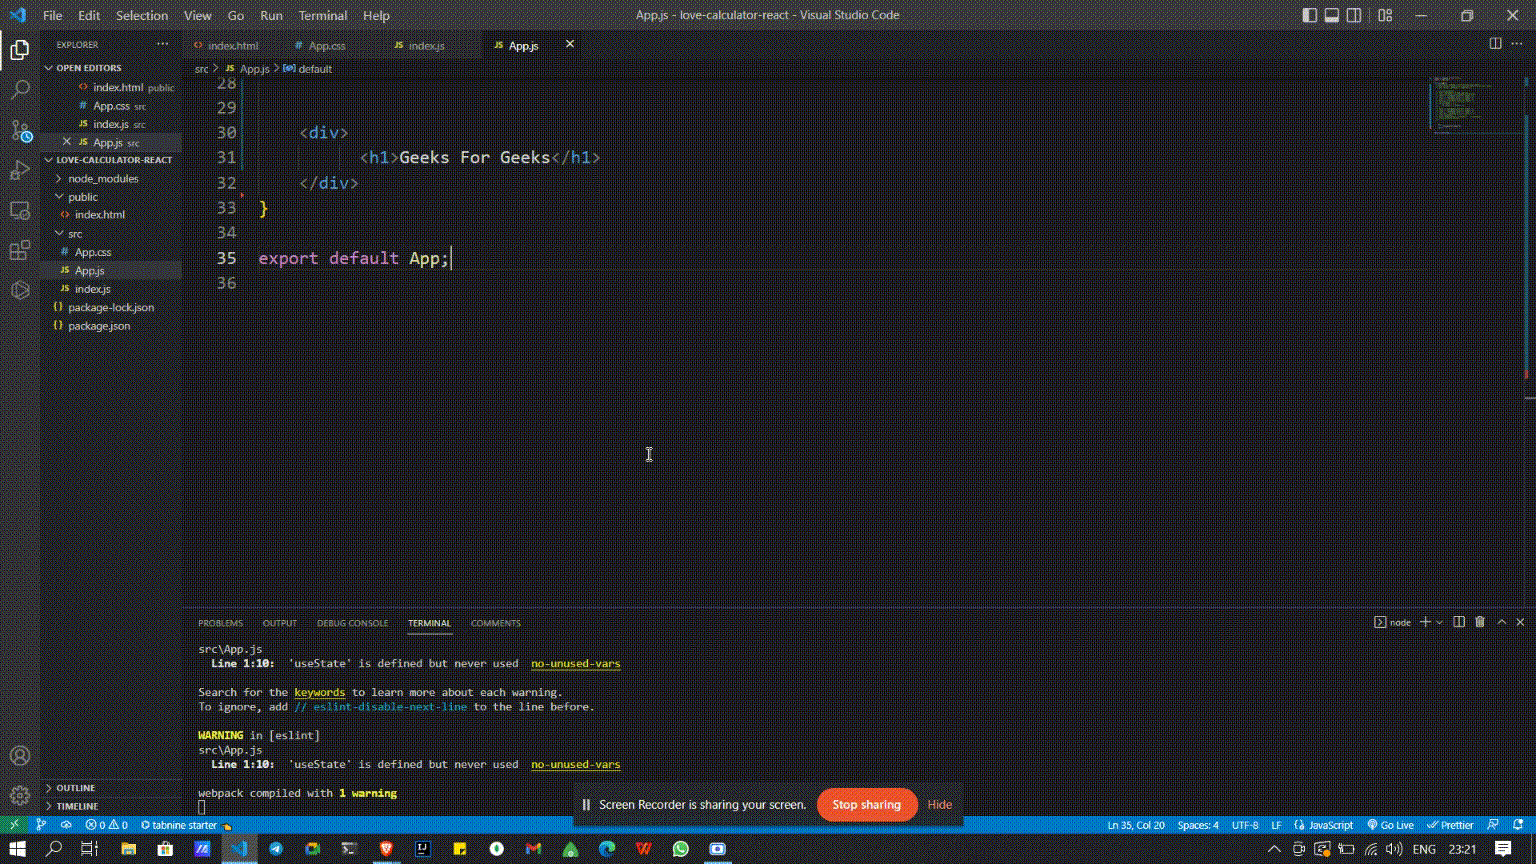The width and height of the screenshot is (1536, 864).
Task: Split the editor to the right
Action: tap(1495, 44)
